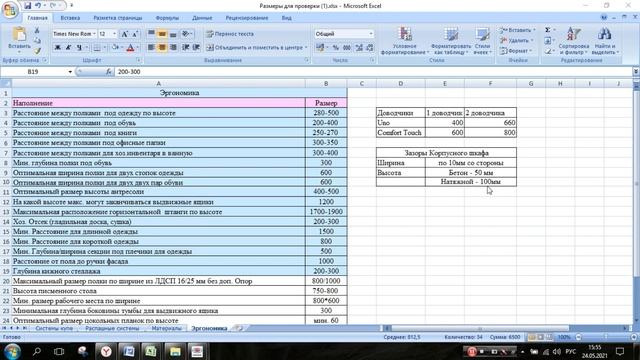Viewport: 640px width, 360px height.
Task: Click the Copy icon
Action: point(37,41)
